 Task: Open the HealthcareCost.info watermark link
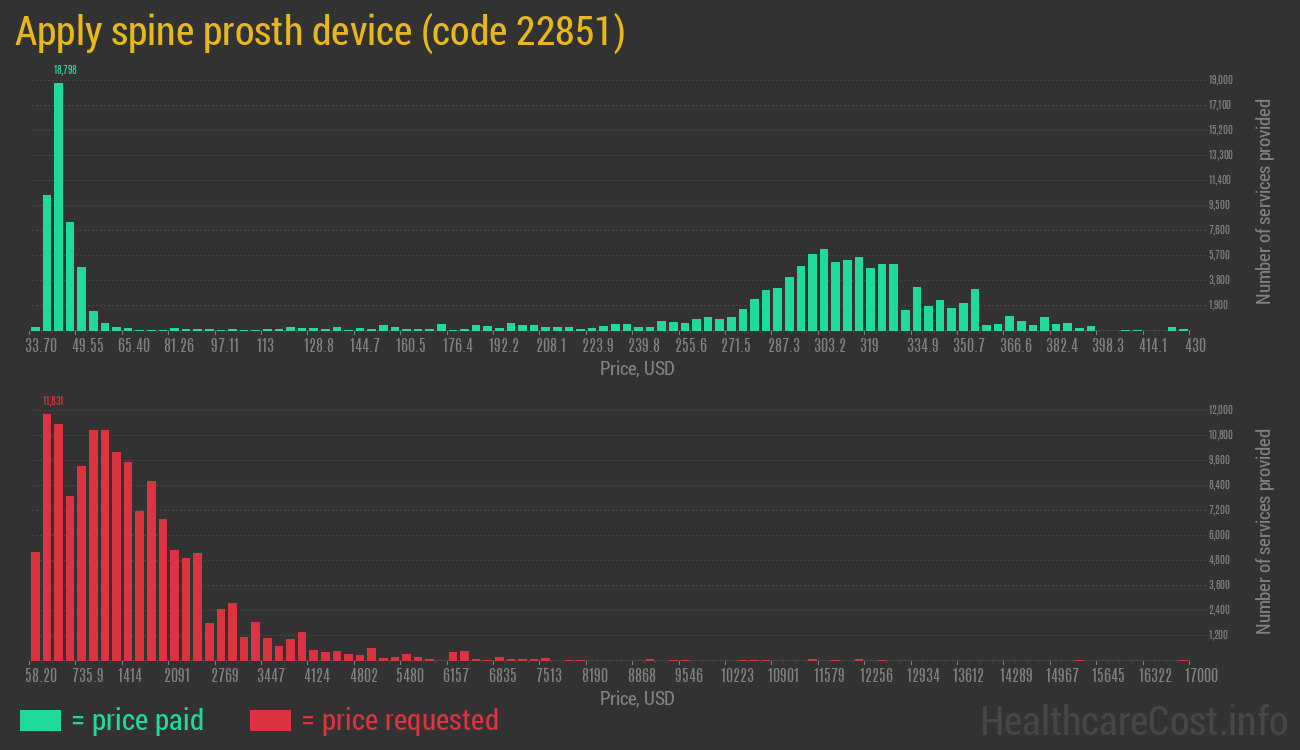point(1133,720)
